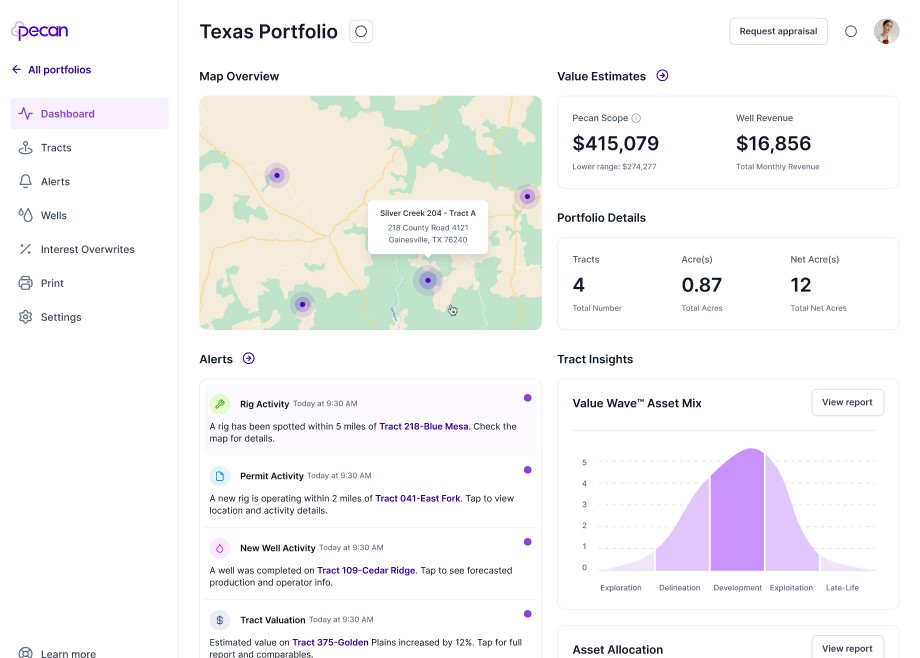Click the circle button beside Texas Portfolio
The width and height of the screenshot is (920, 658).
tap(361, 31)
